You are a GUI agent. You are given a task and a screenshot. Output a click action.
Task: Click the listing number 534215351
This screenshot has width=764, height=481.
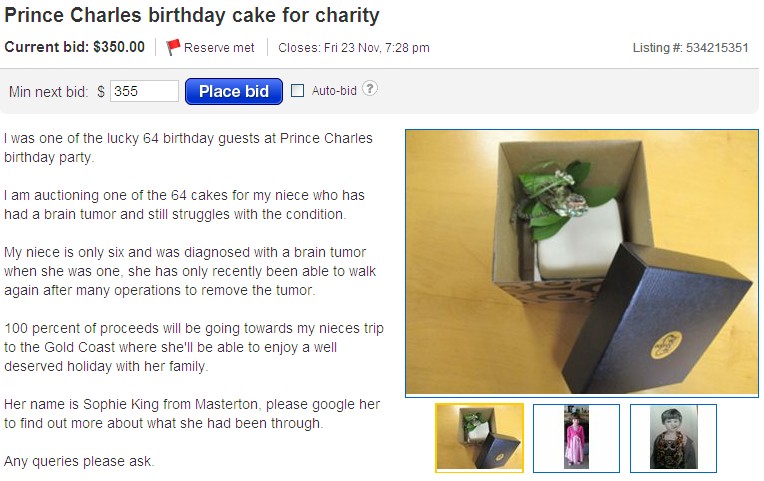717,47
